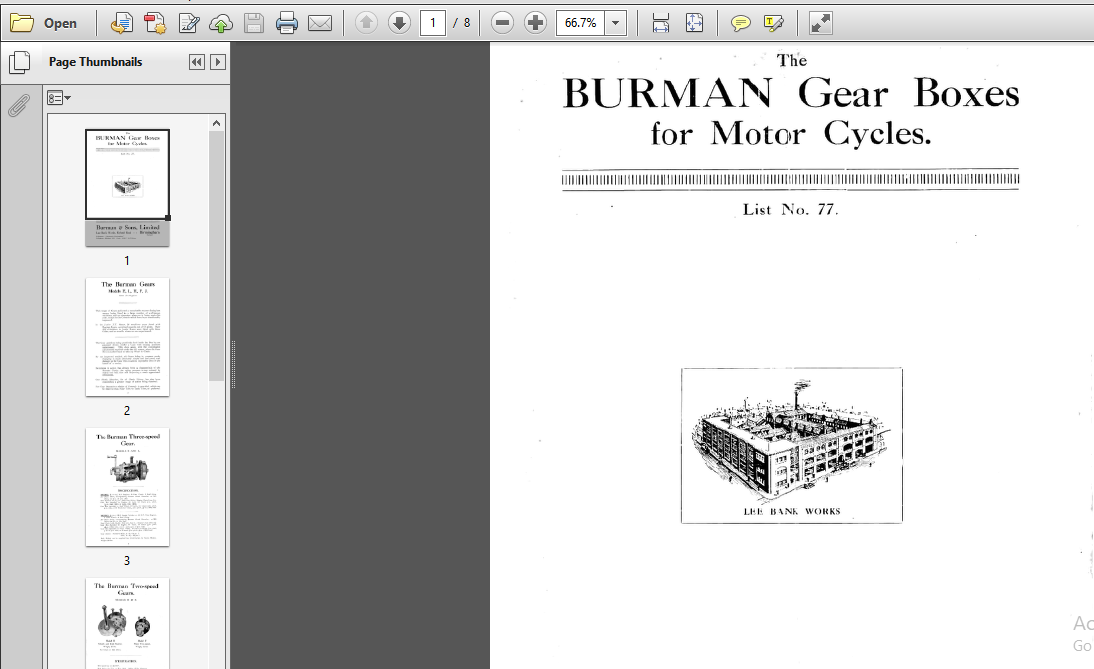
Task: Zoom out with the minus button
Action: coord(502,23)
